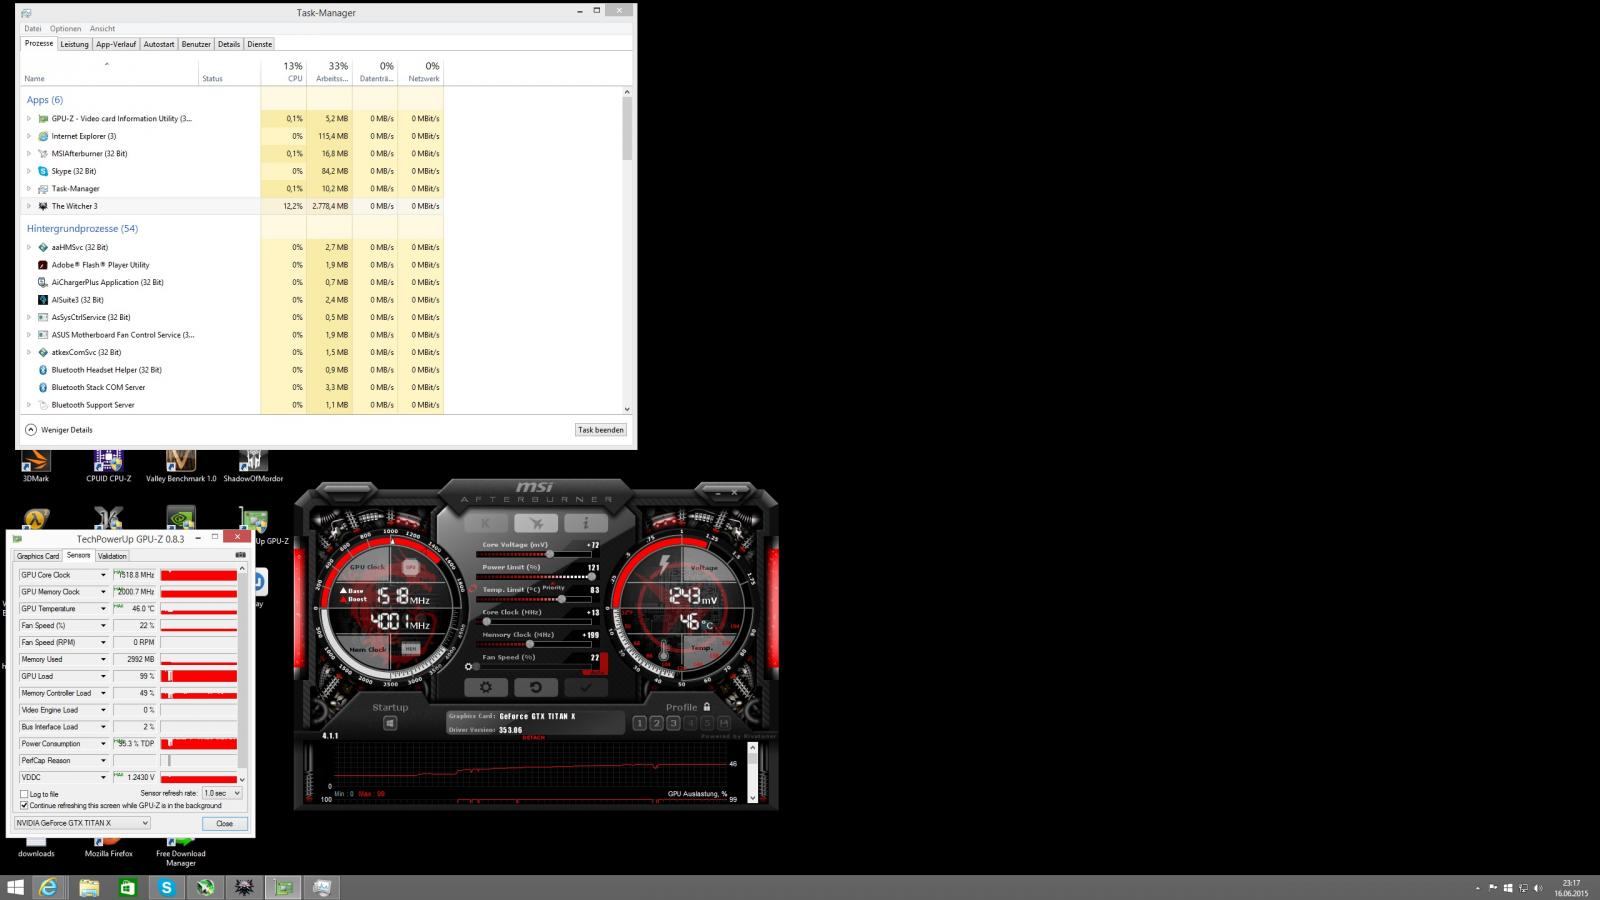Open 3DMark desktop shortcut
Viewport: 1600px width, 900px height.
[36, 465]
